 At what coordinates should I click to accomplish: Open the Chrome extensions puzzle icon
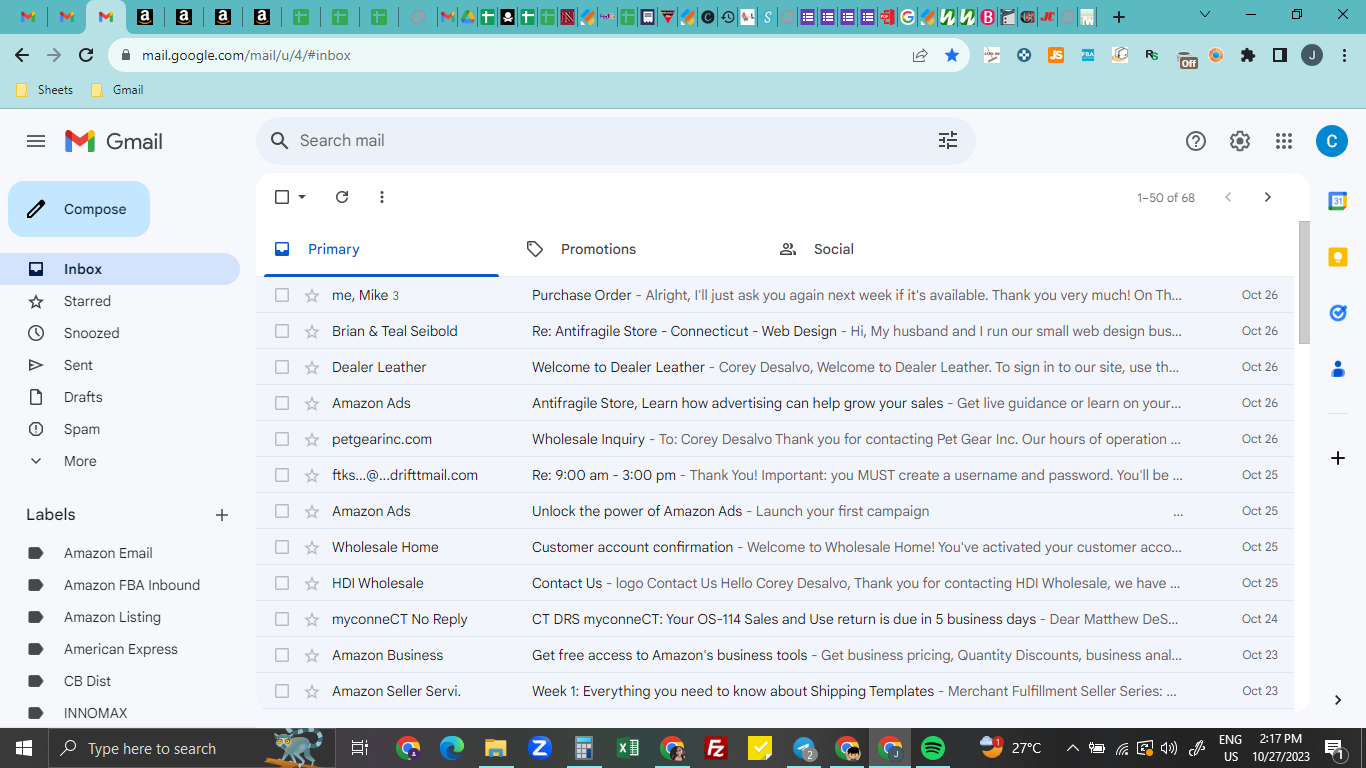click(x=1247, y=55)
